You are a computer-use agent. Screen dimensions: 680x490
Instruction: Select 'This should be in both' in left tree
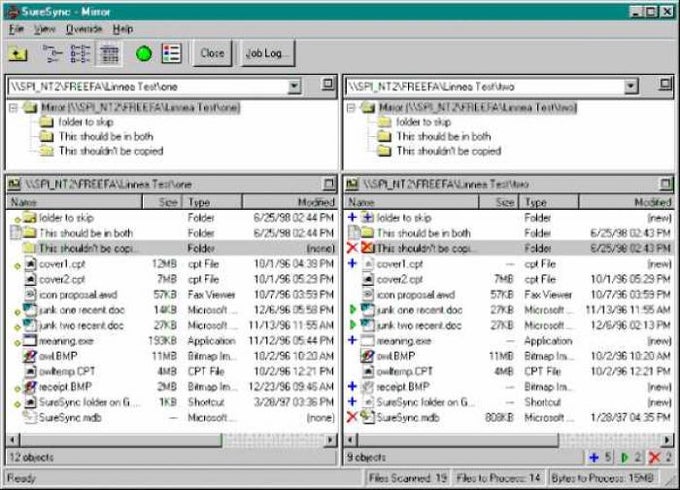click(106, 137)
